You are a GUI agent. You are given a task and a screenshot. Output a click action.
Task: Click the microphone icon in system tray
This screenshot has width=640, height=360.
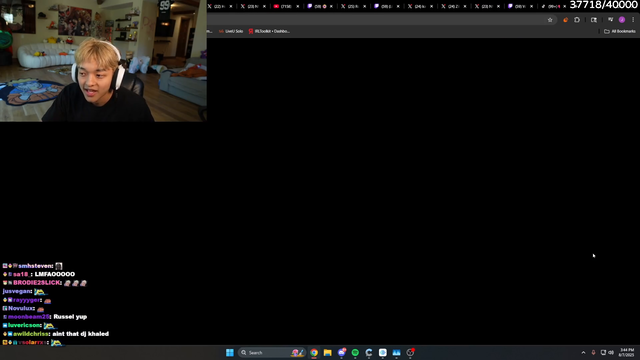[x=593, y=353]
